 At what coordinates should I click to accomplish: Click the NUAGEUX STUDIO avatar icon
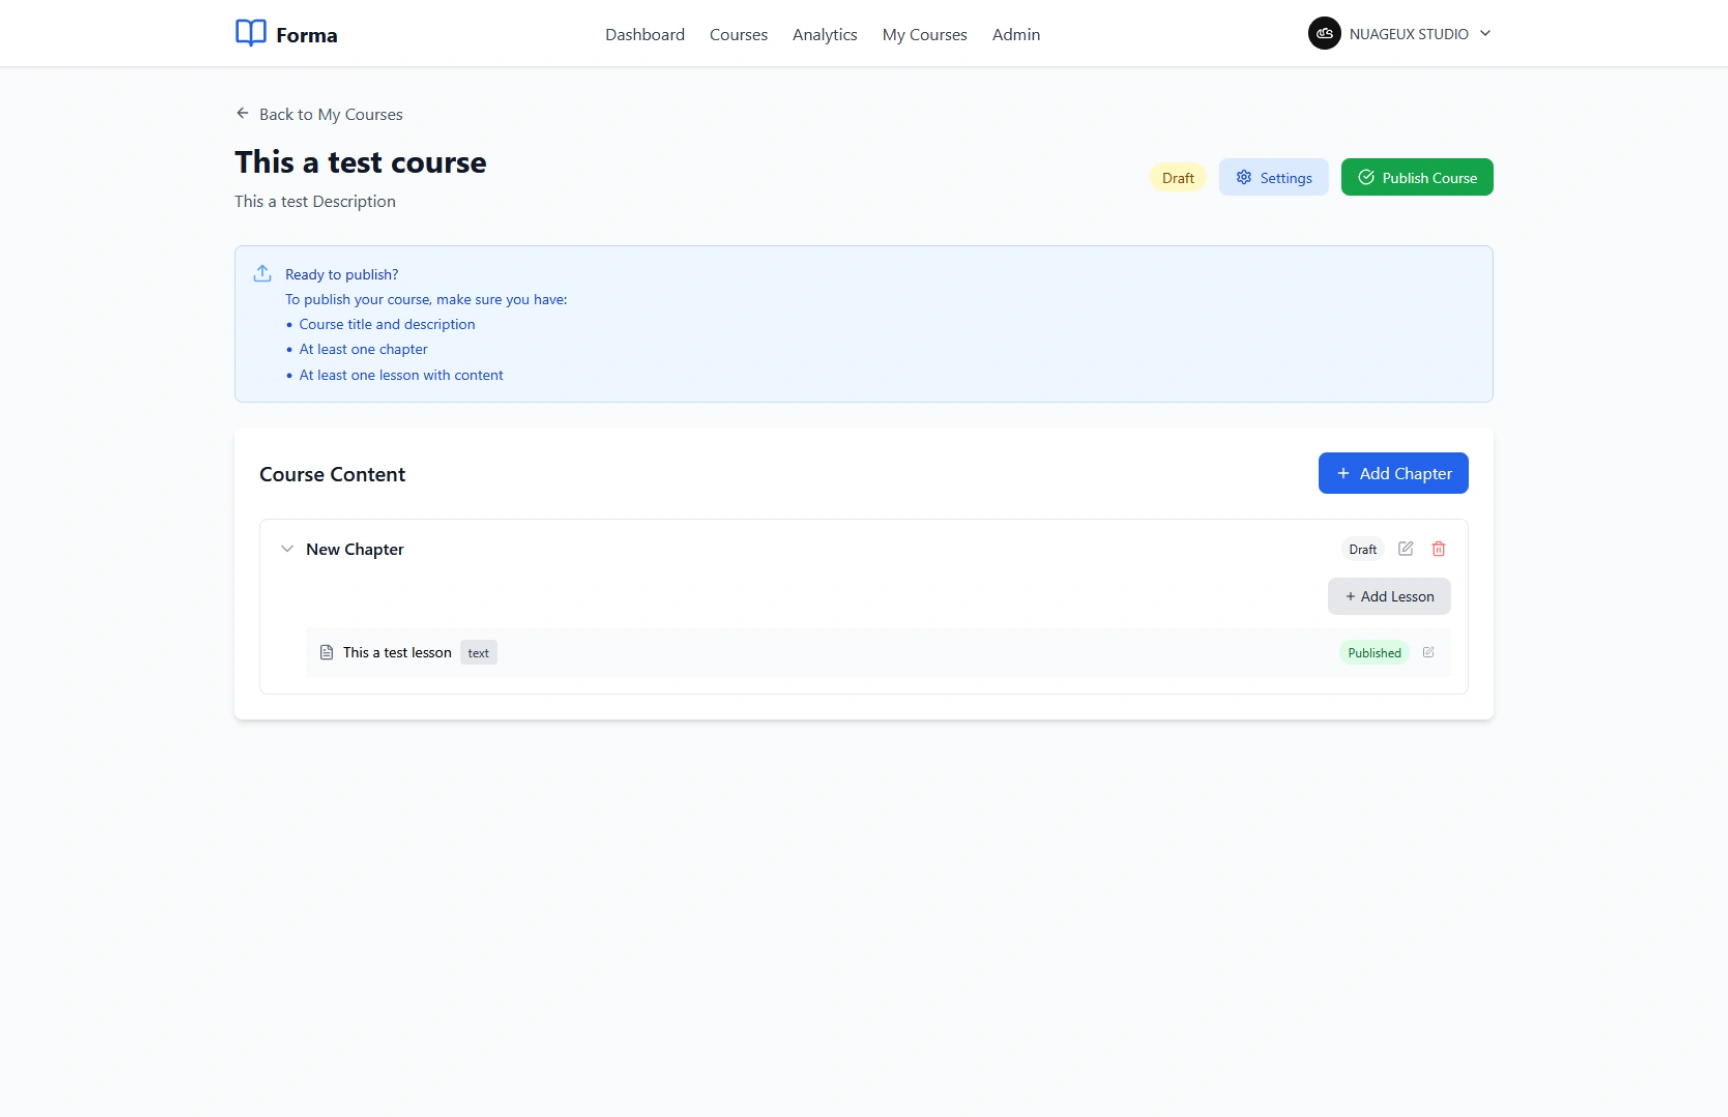[1324, 33]
